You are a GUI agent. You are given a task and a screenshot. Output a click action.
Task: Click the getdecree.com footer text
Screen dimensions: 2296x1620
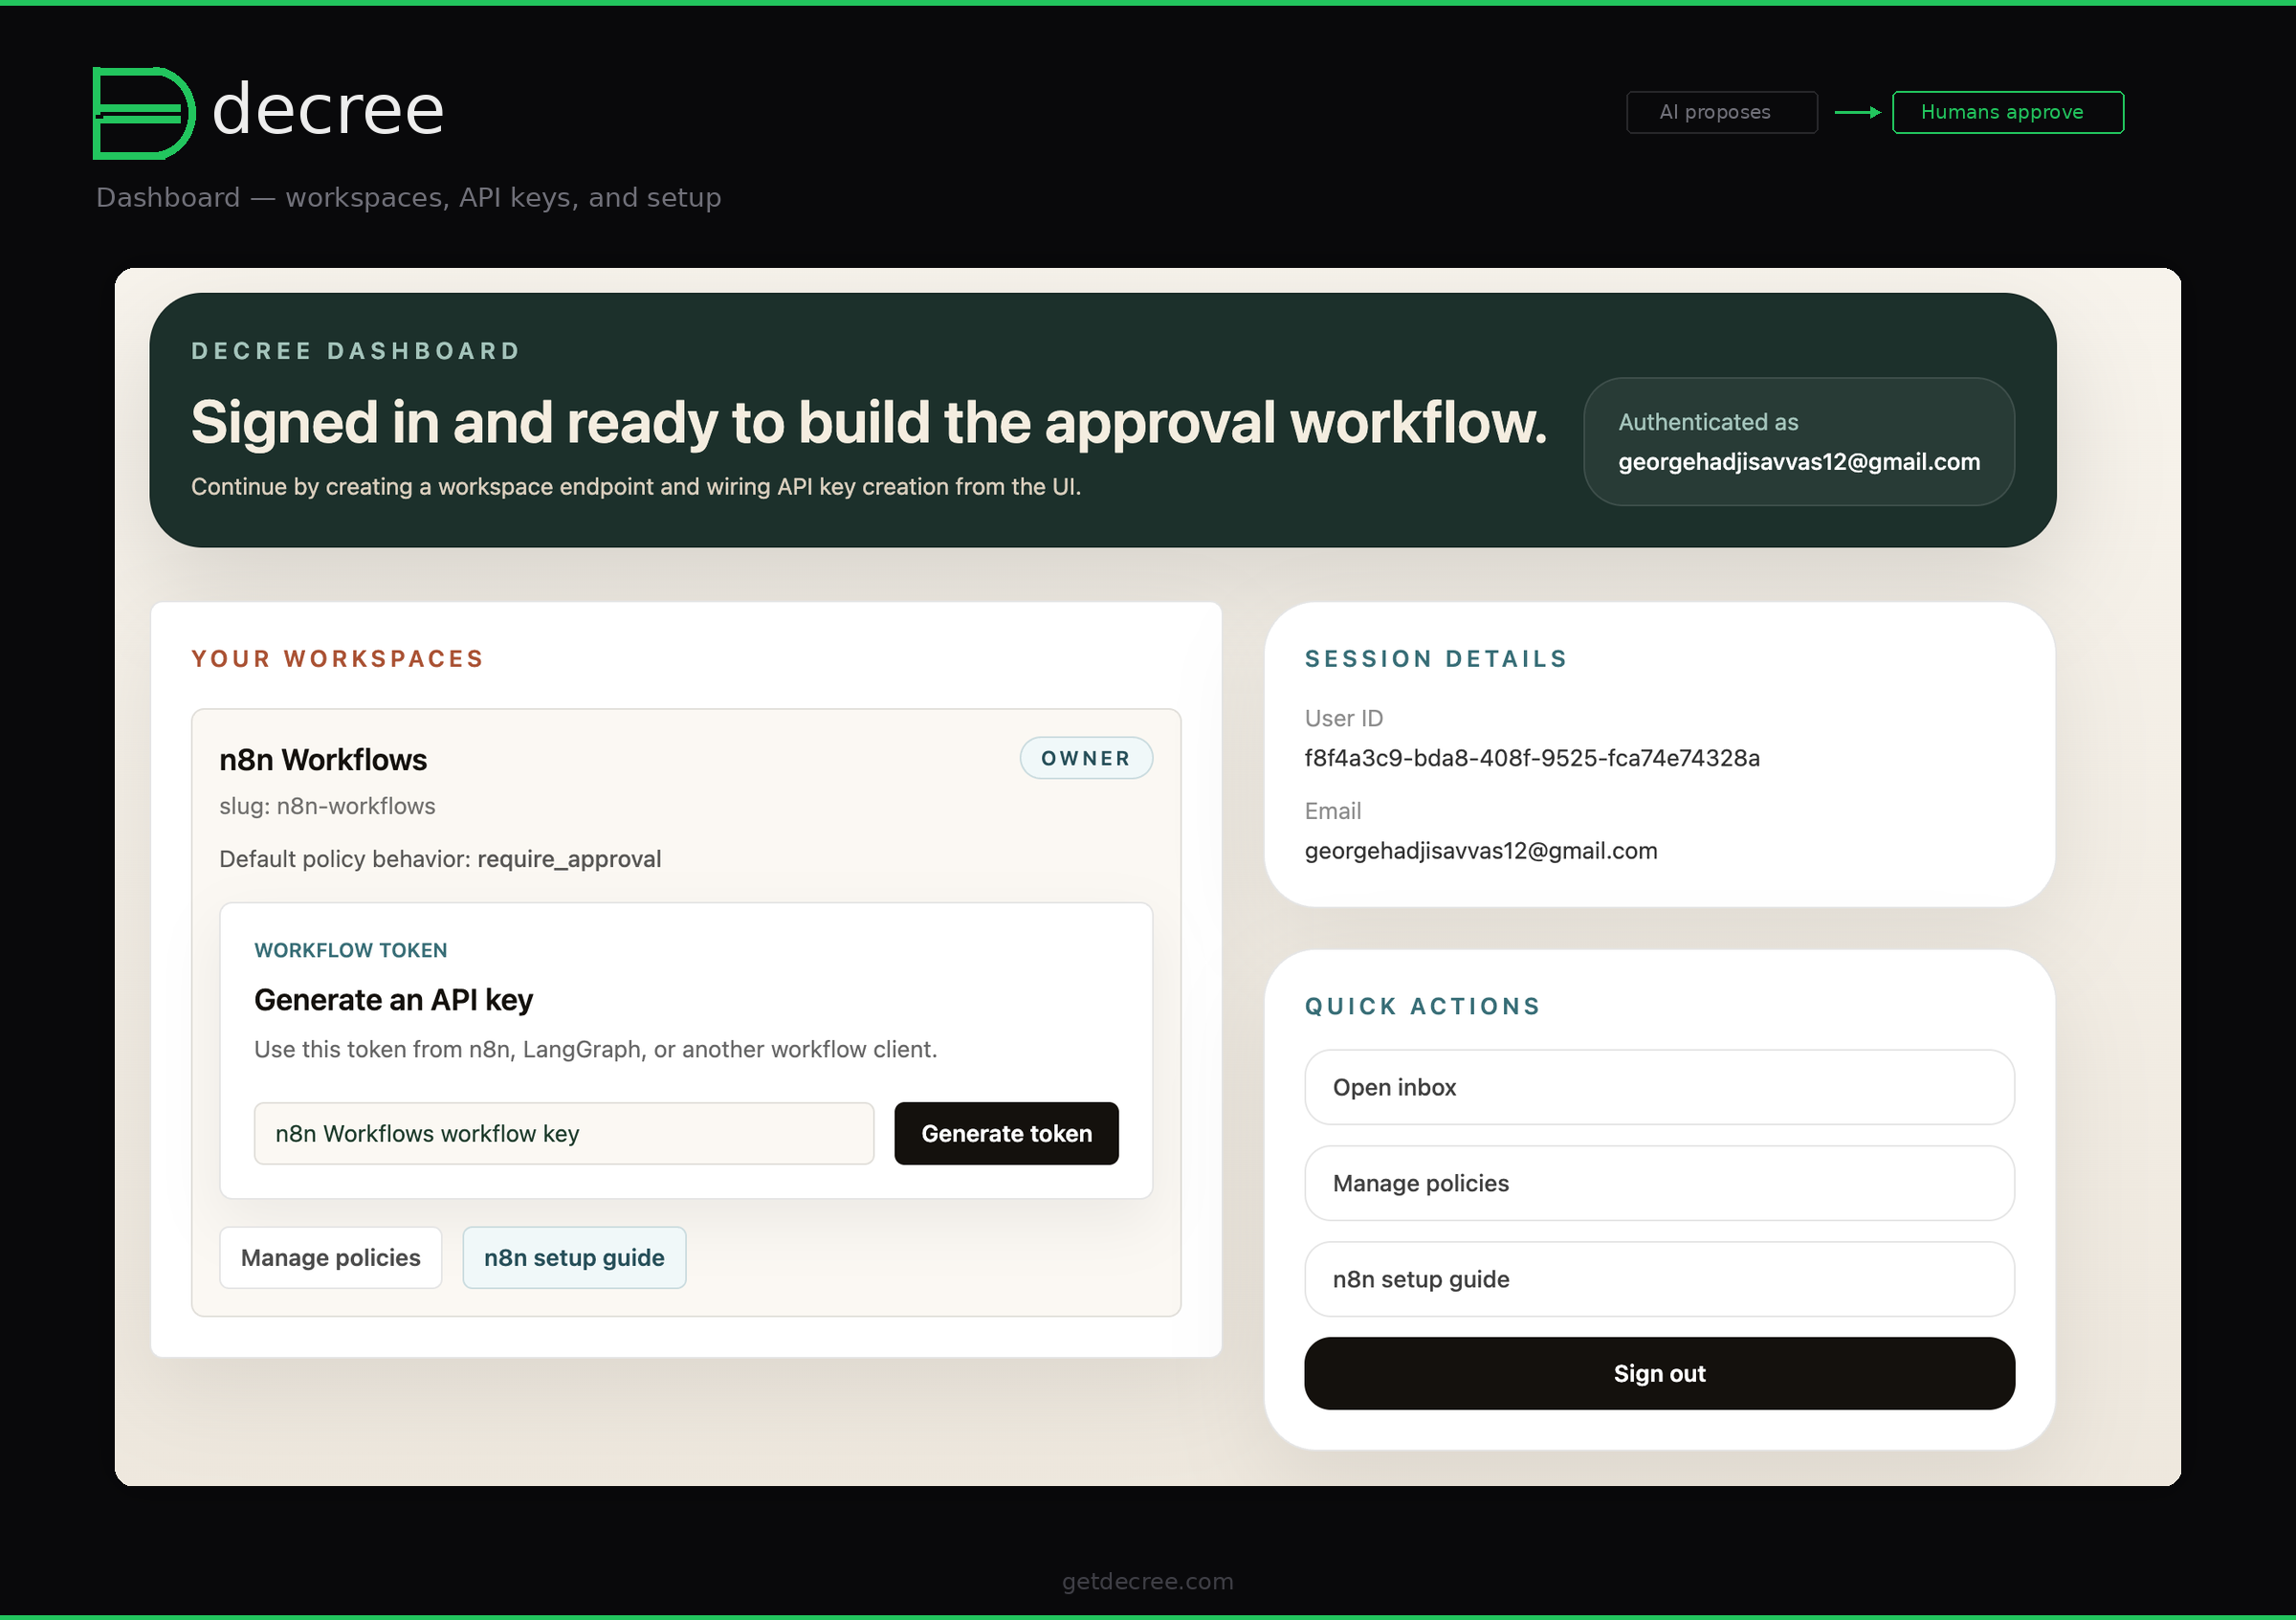[x=1148, y=1581]
